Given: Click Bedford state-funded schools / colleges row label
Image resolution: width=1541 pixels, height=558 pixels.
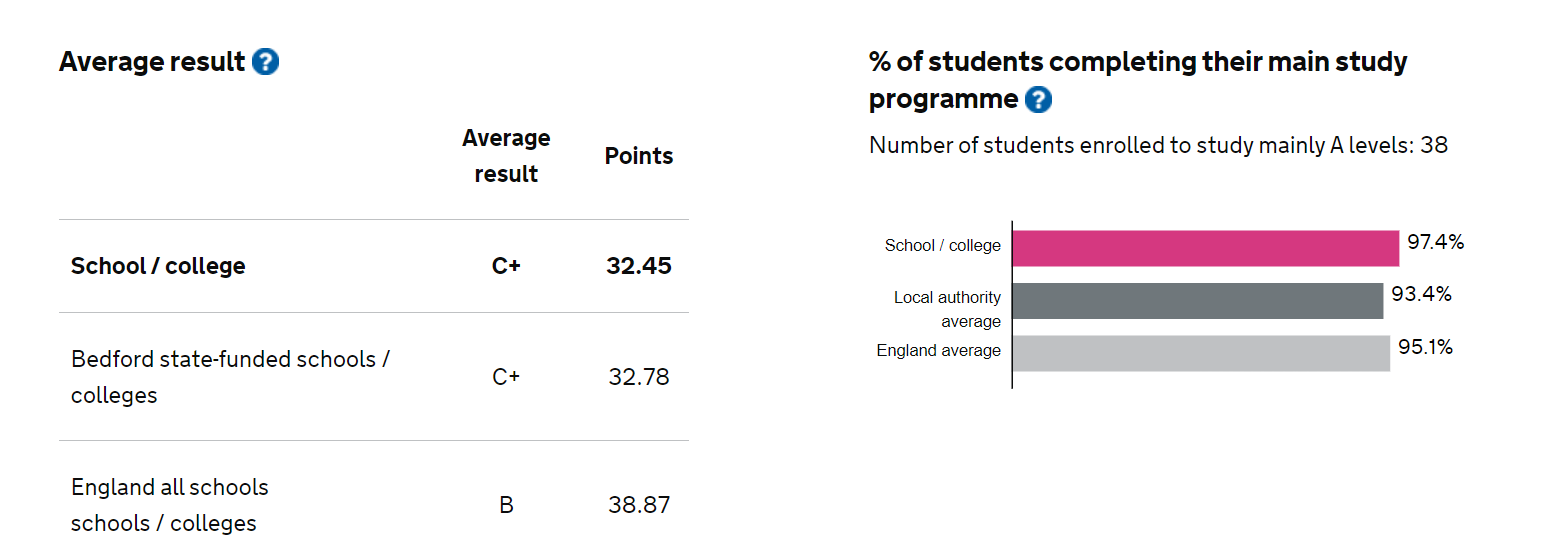Looking at the screenshot, I should coord(230,377).
